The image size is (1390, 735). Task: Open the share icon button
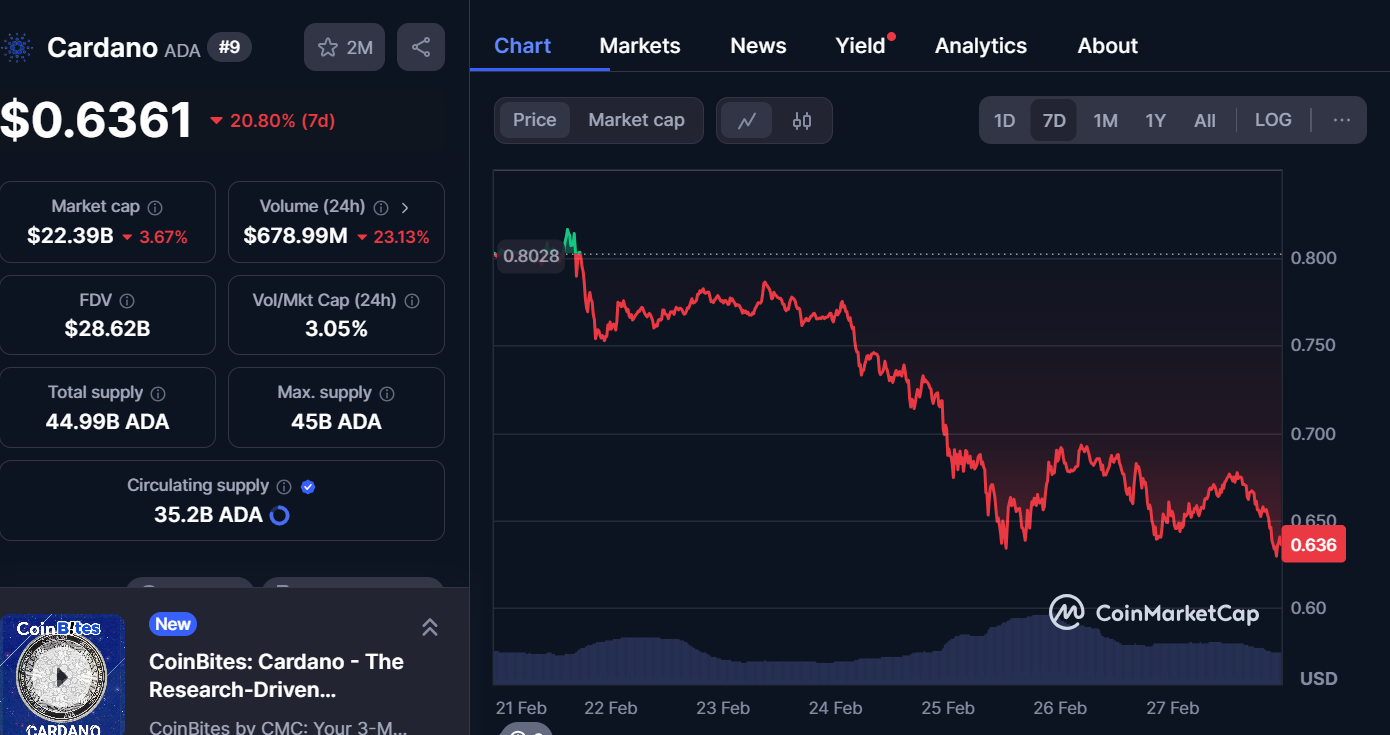click(x=421, y=47)
